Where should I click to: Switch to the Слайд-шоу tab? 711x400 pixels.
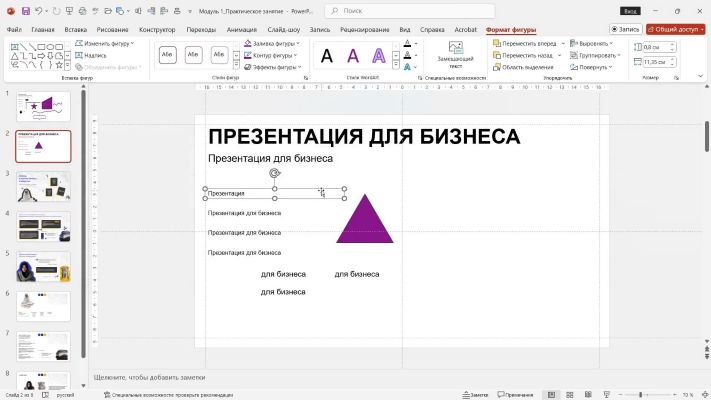(283, 29)
